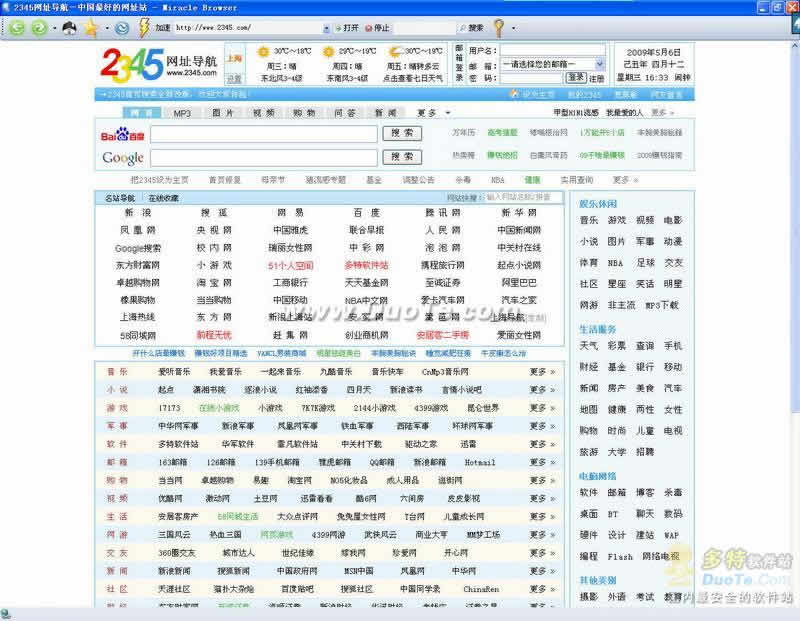This screenshot has height=621, width=800.
Task: Expand the address bar URL dropdown
Action: pyautogui.click(x=327, y=29)
